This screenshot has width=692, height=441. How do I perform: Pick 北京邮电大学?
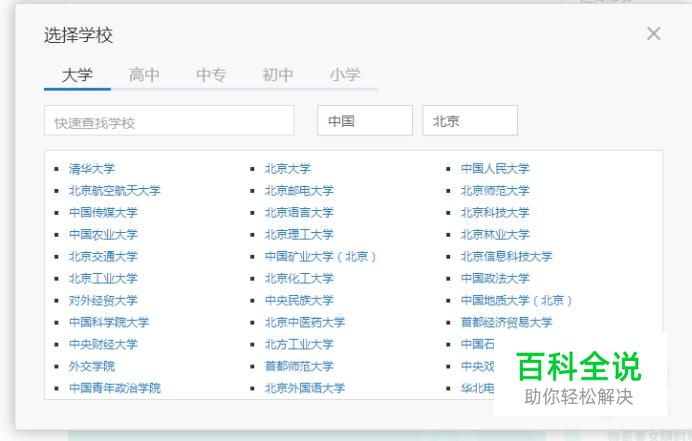point(299,191)
